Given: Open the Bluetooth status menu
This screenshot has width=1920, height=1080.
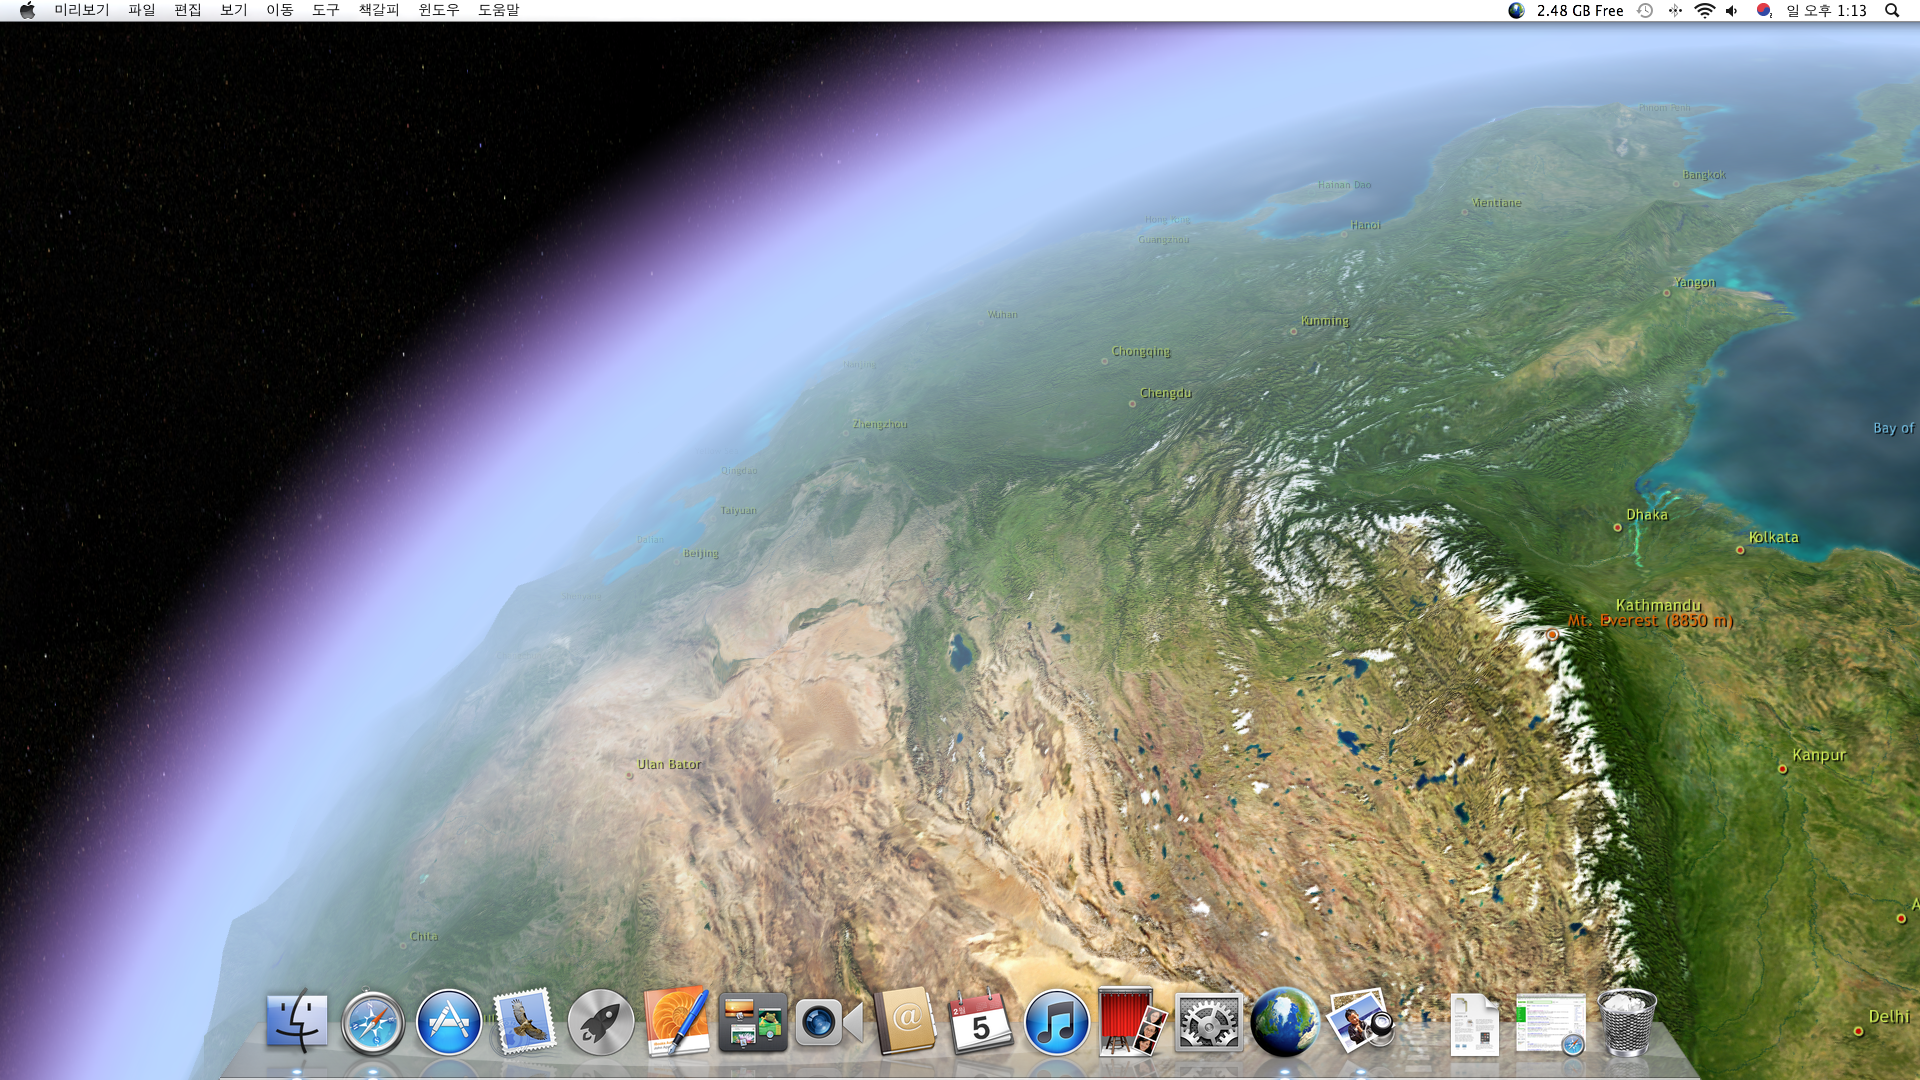Looking at the screenshot, I should point(1675,10).
